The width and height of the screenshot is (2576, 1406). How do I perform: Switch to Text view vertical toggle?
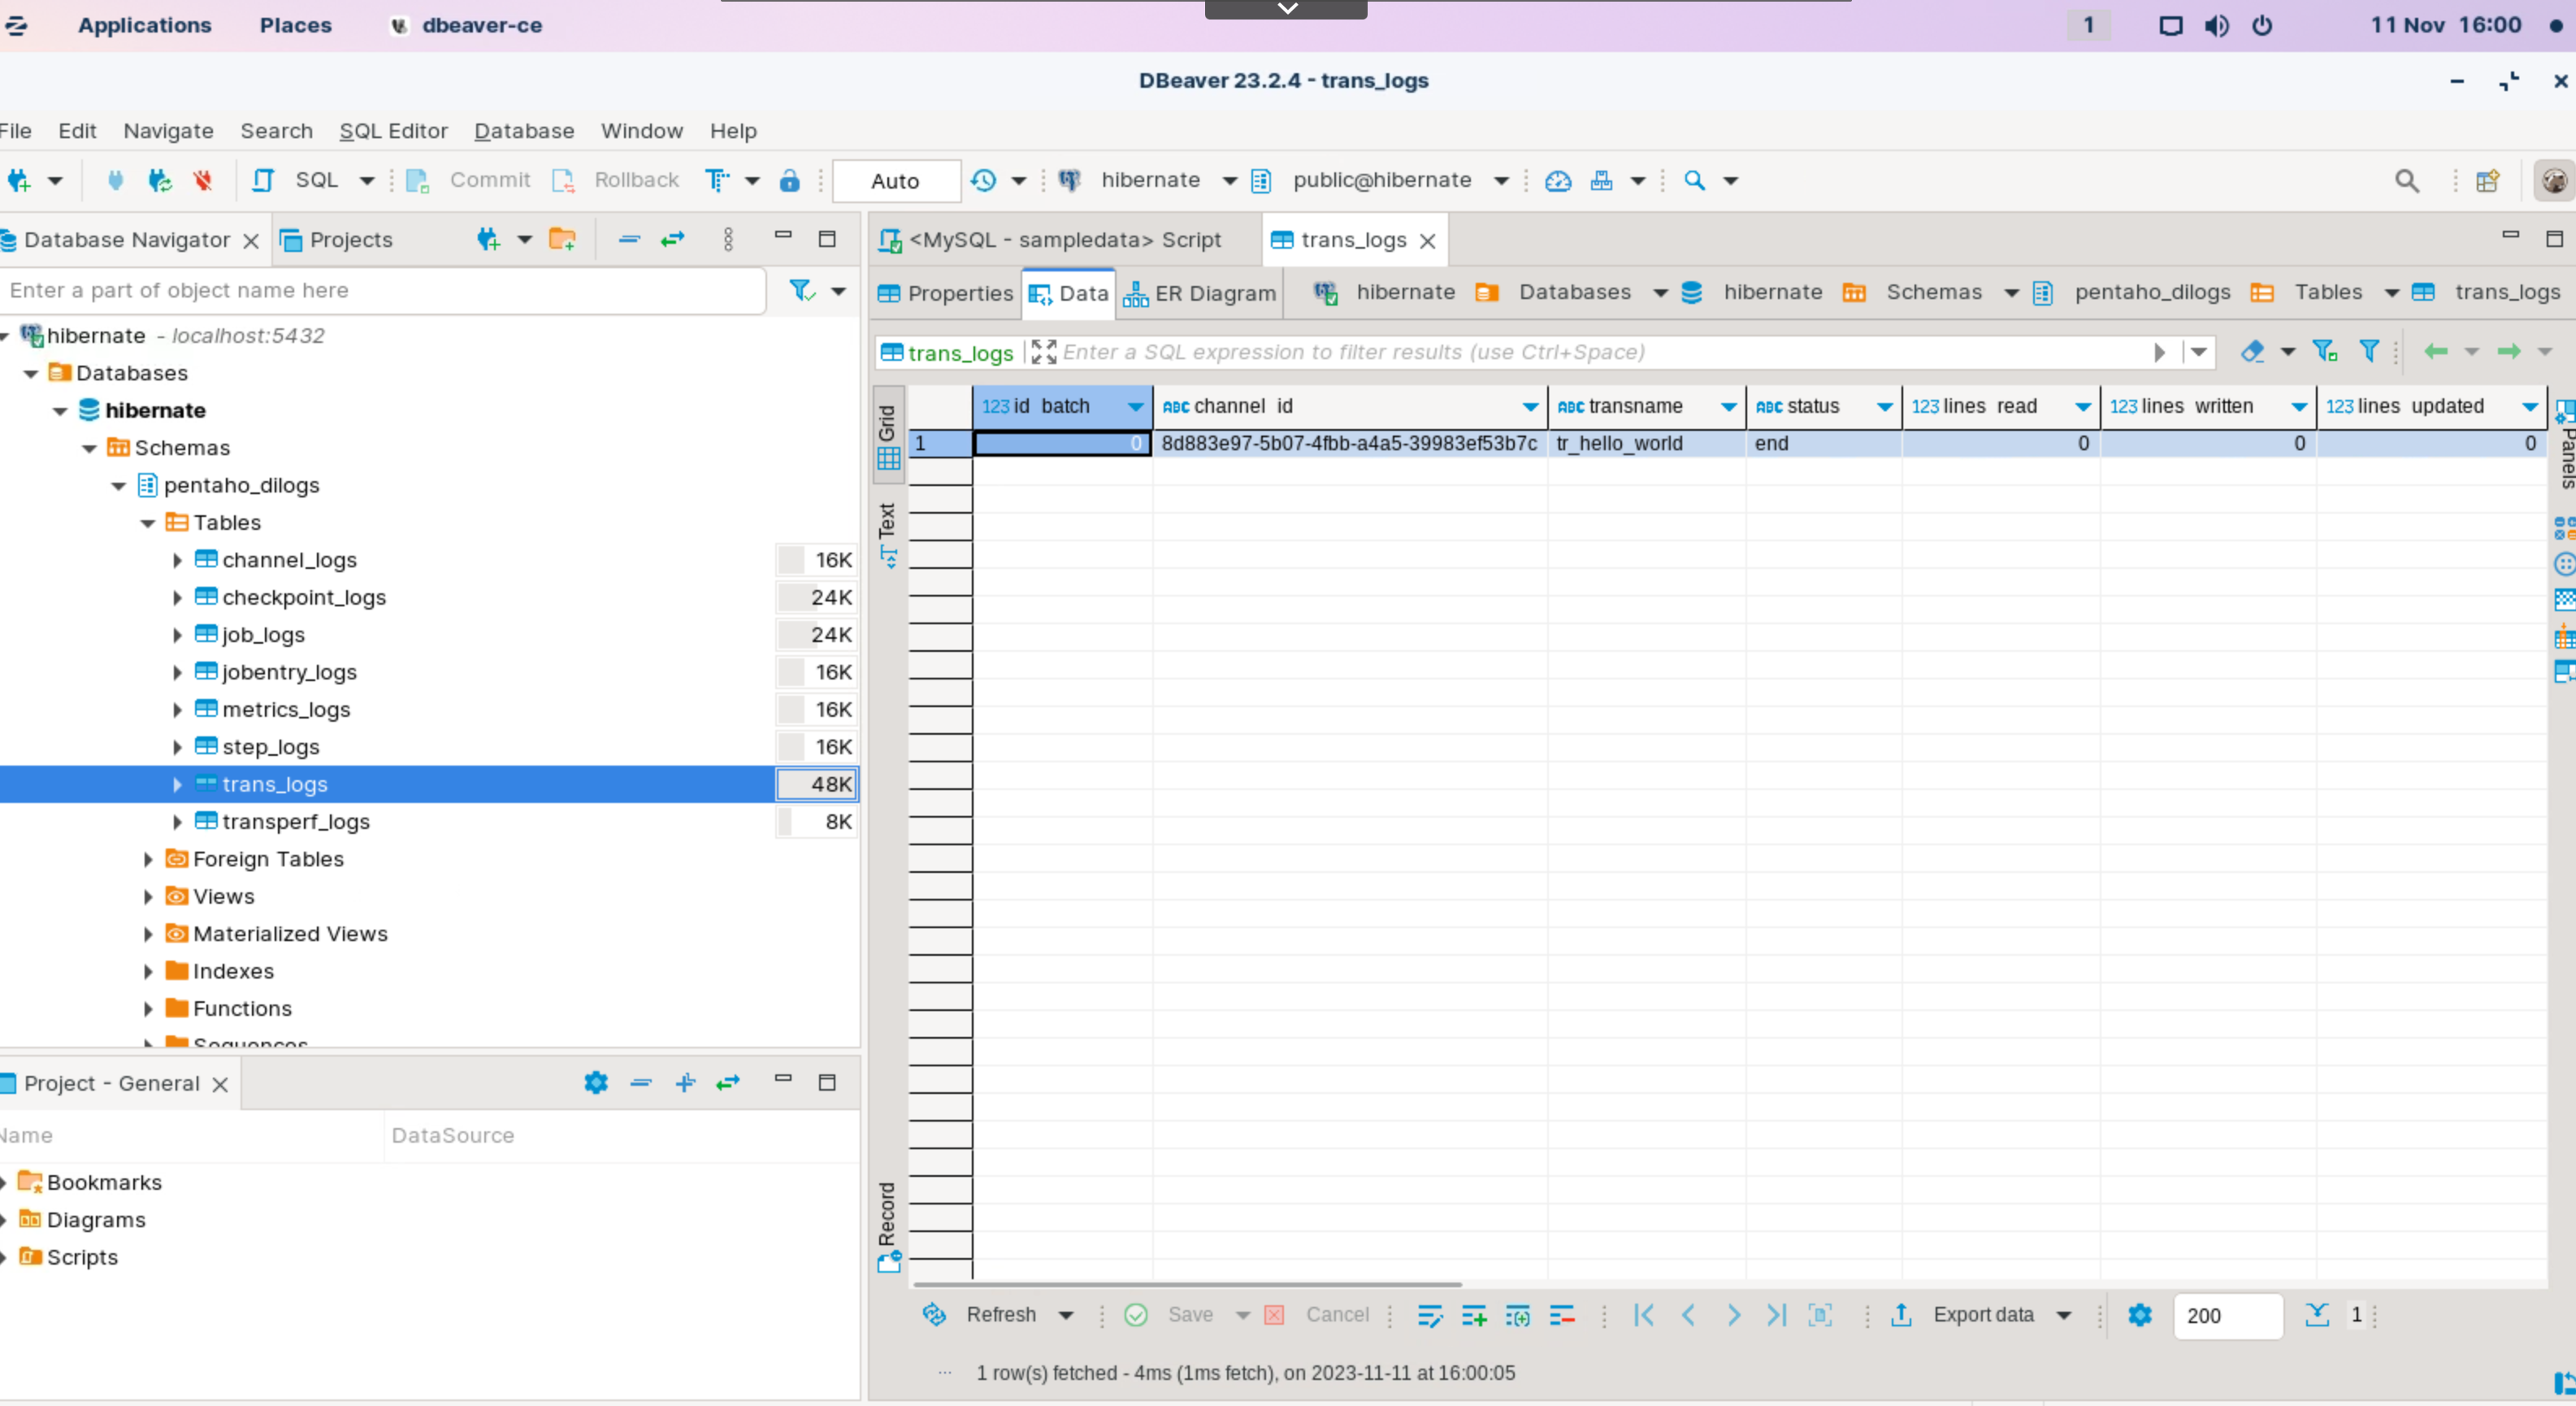point(887,535)
